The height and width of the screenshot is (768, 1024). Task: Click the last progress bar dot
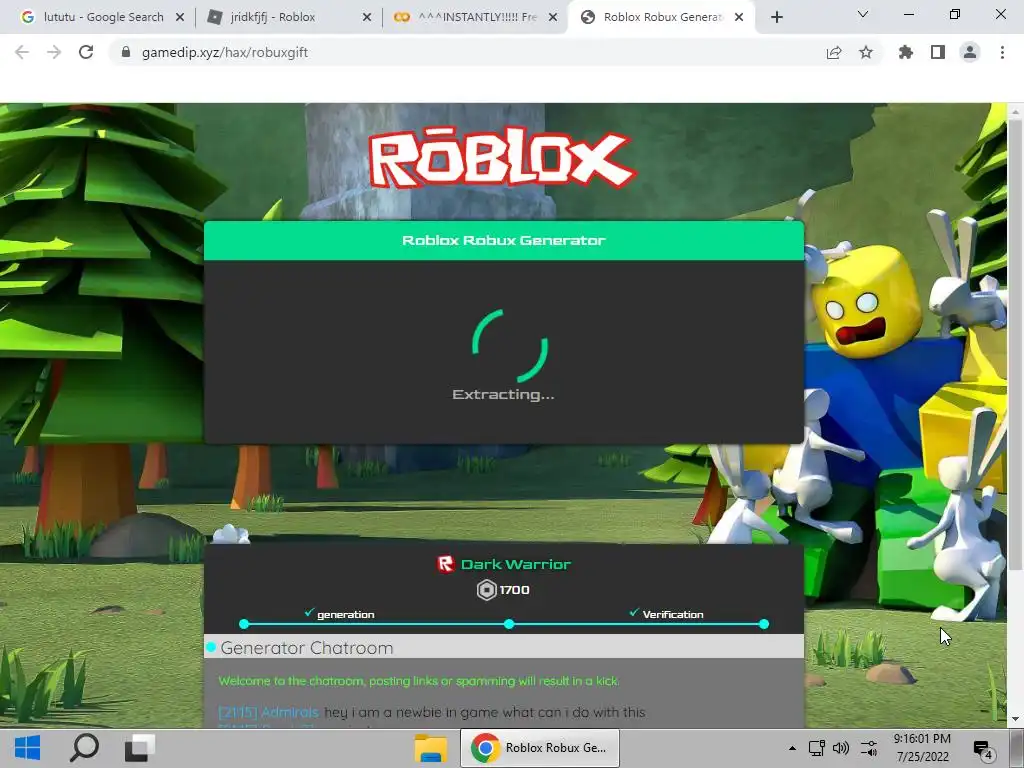764,624
